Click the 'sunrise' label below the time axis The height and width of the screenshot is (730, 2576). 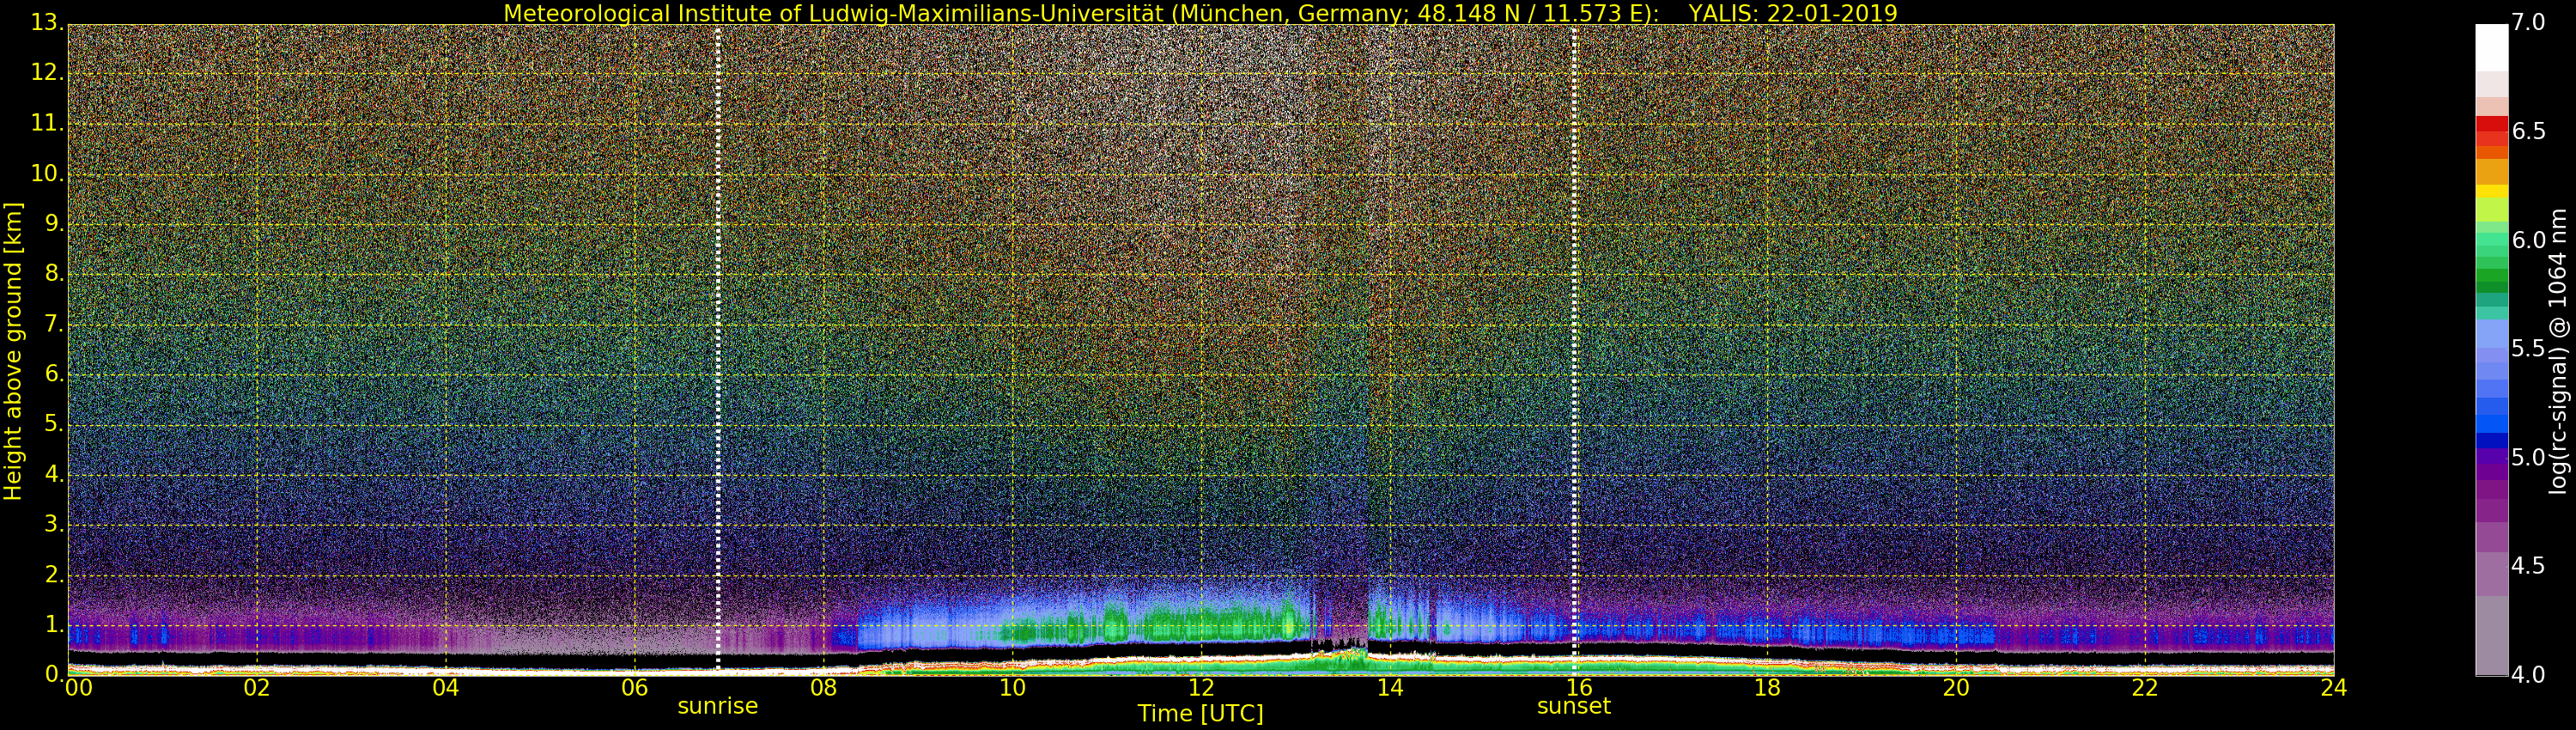click(718, 706)
